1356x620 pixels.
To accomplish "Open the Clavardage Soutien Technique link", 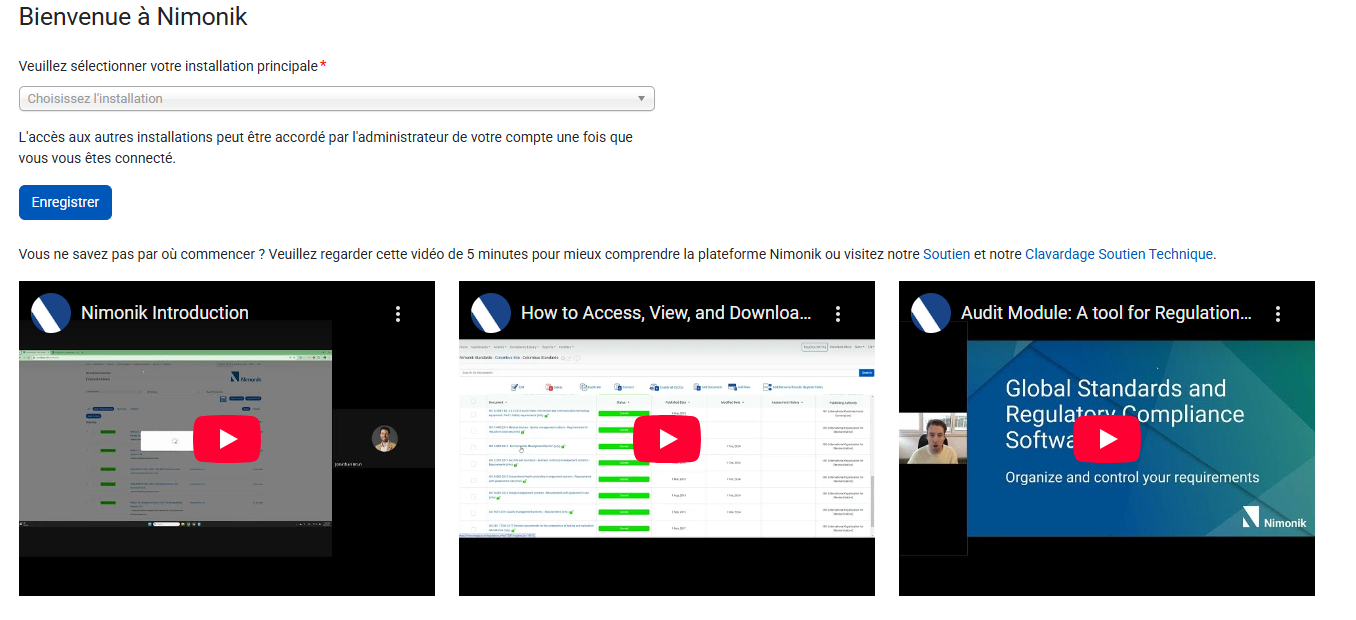I will [x=1119, y=254].
